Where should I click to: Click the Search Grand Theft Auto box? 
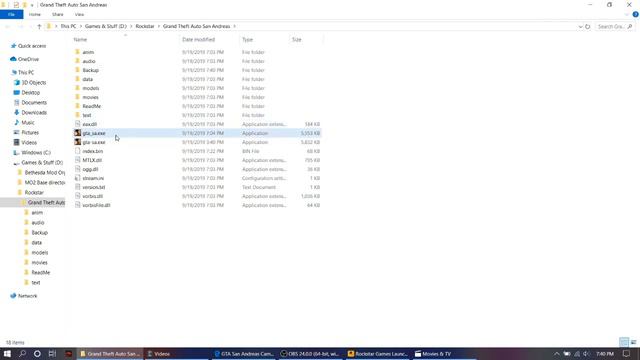pos(614,27)
